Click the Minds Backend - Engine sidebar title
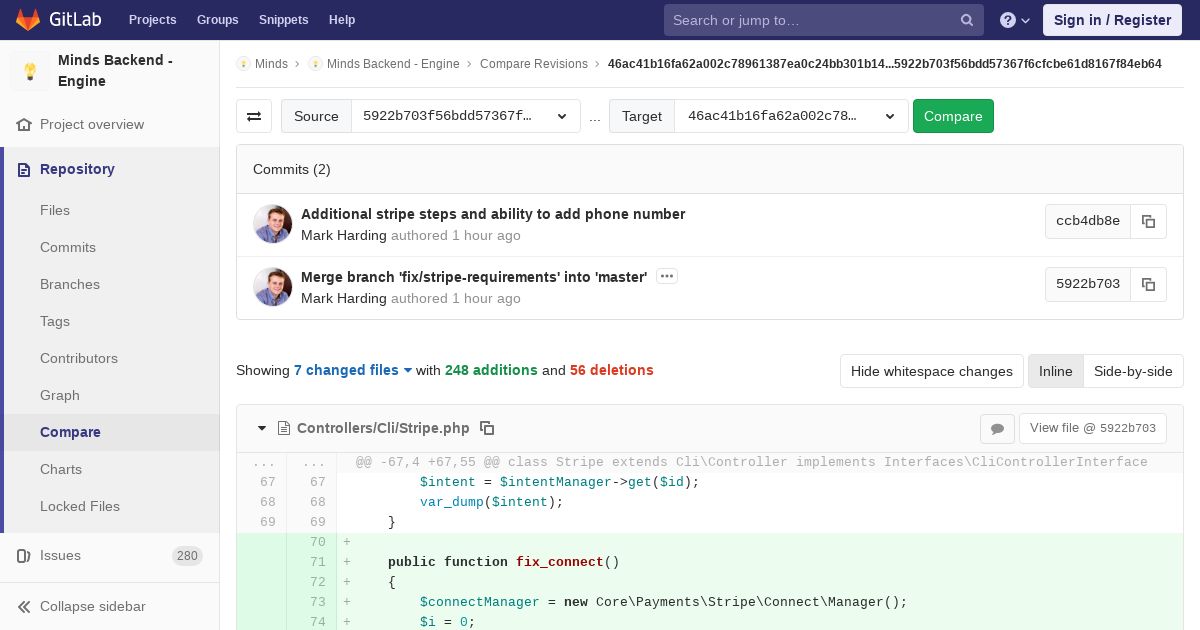 point(115,71)
